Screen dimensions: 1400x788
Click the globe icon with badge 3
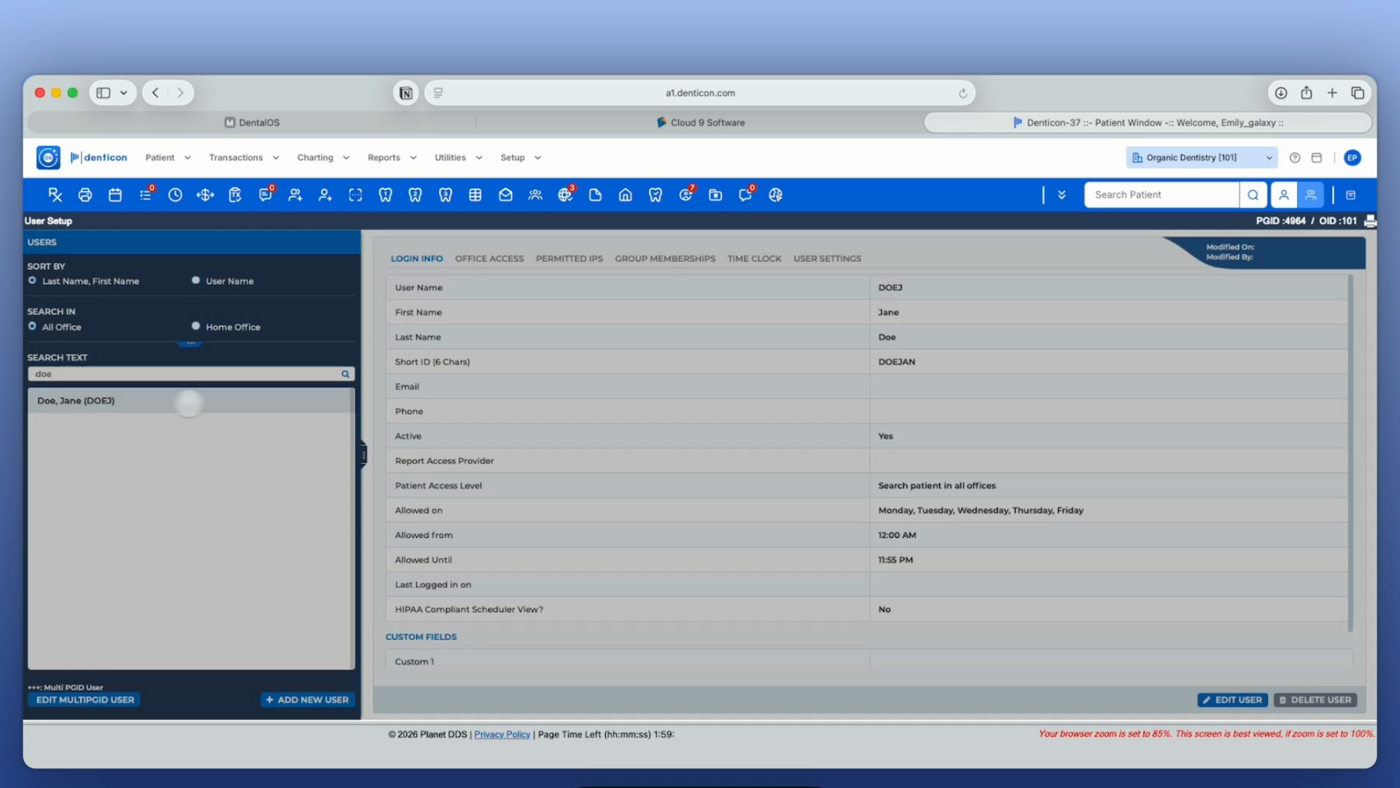566,195
